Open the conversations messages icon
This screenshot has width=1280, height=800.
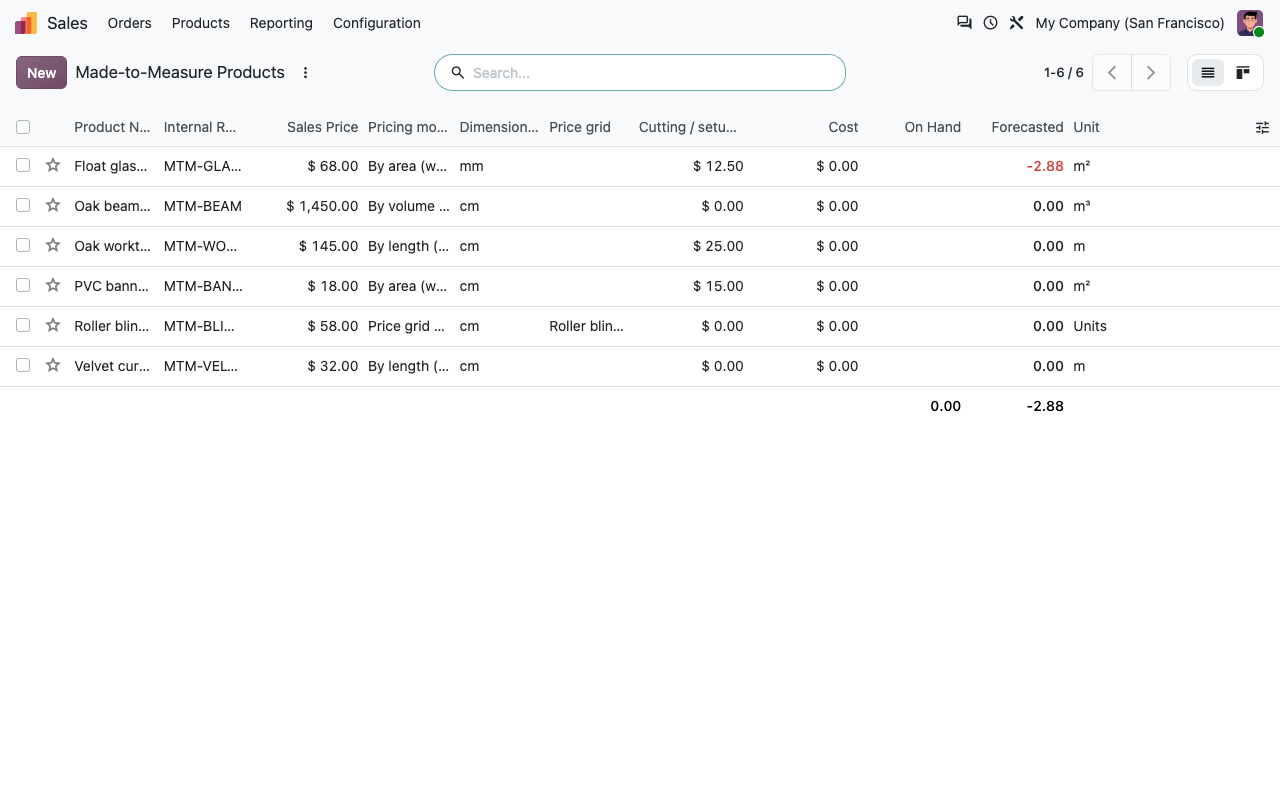[964, 22]
